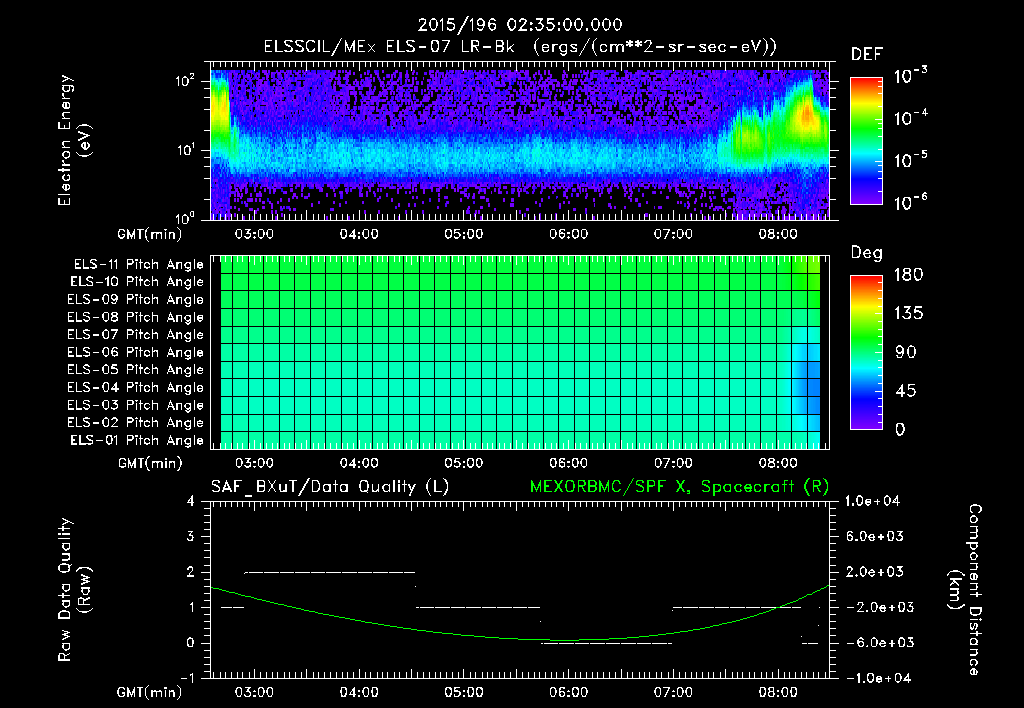Click the data quality level 2 line segment
The height and width of the screenshot is (708, 1024).
330,572
